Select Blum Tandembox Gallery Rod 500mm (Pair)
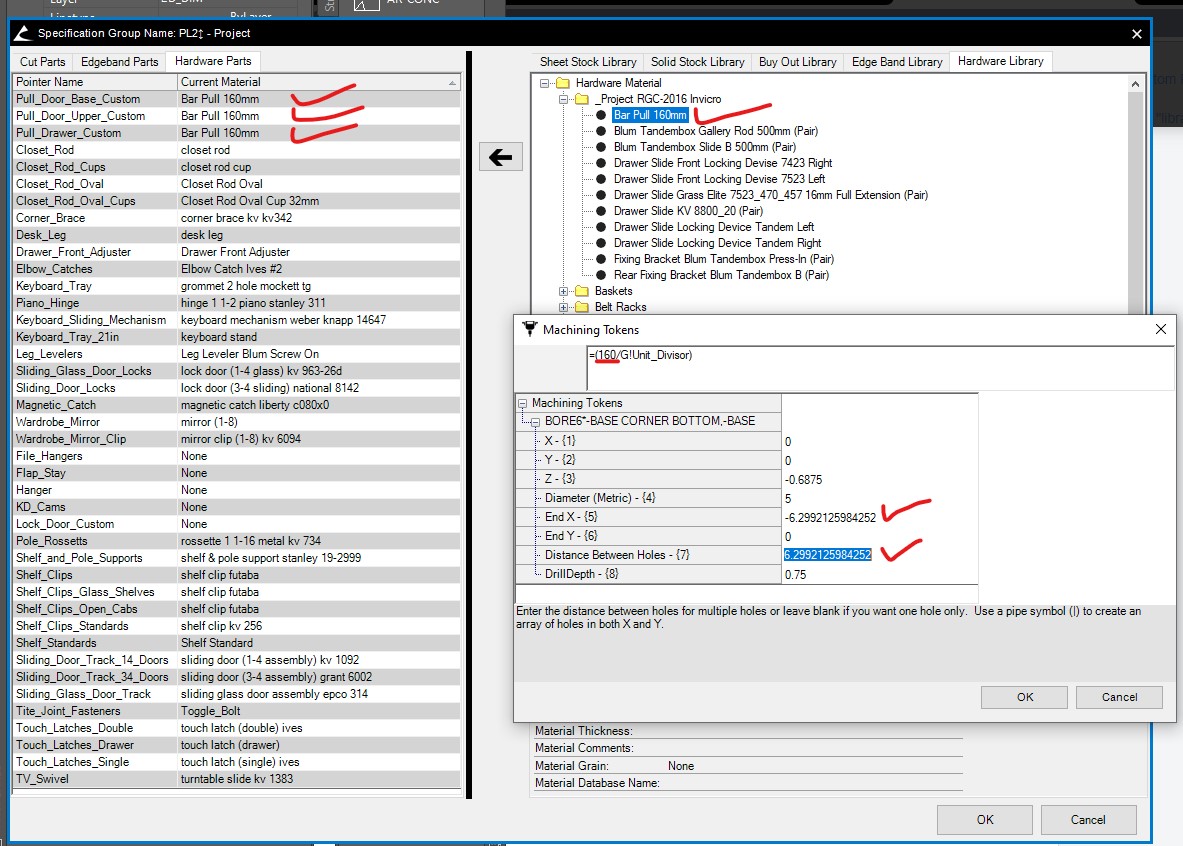Viewport: 1183px width, 846px height. coord(715,131)
